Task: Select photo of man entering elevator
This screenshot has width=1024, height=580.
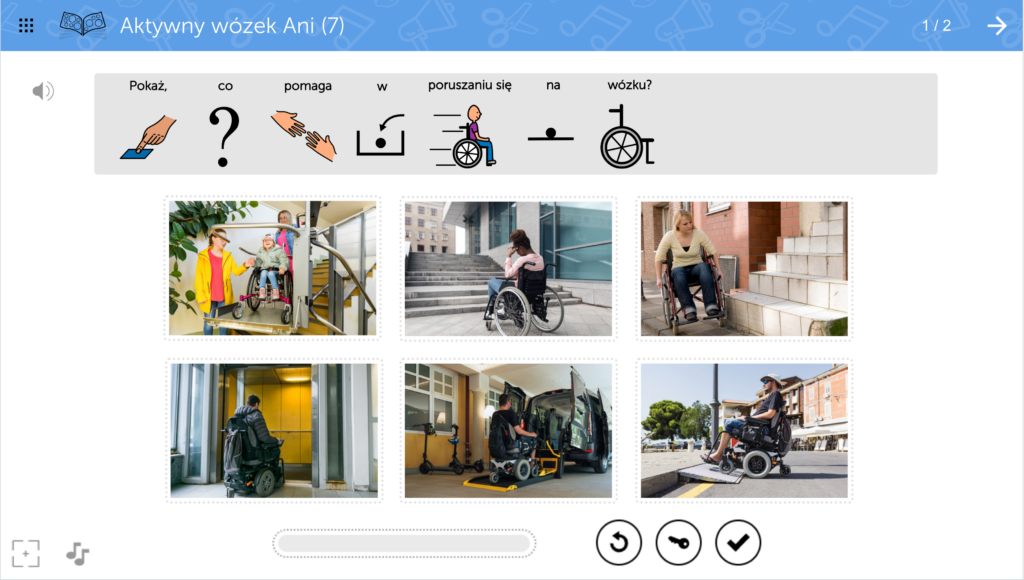Action: [273, 430]
